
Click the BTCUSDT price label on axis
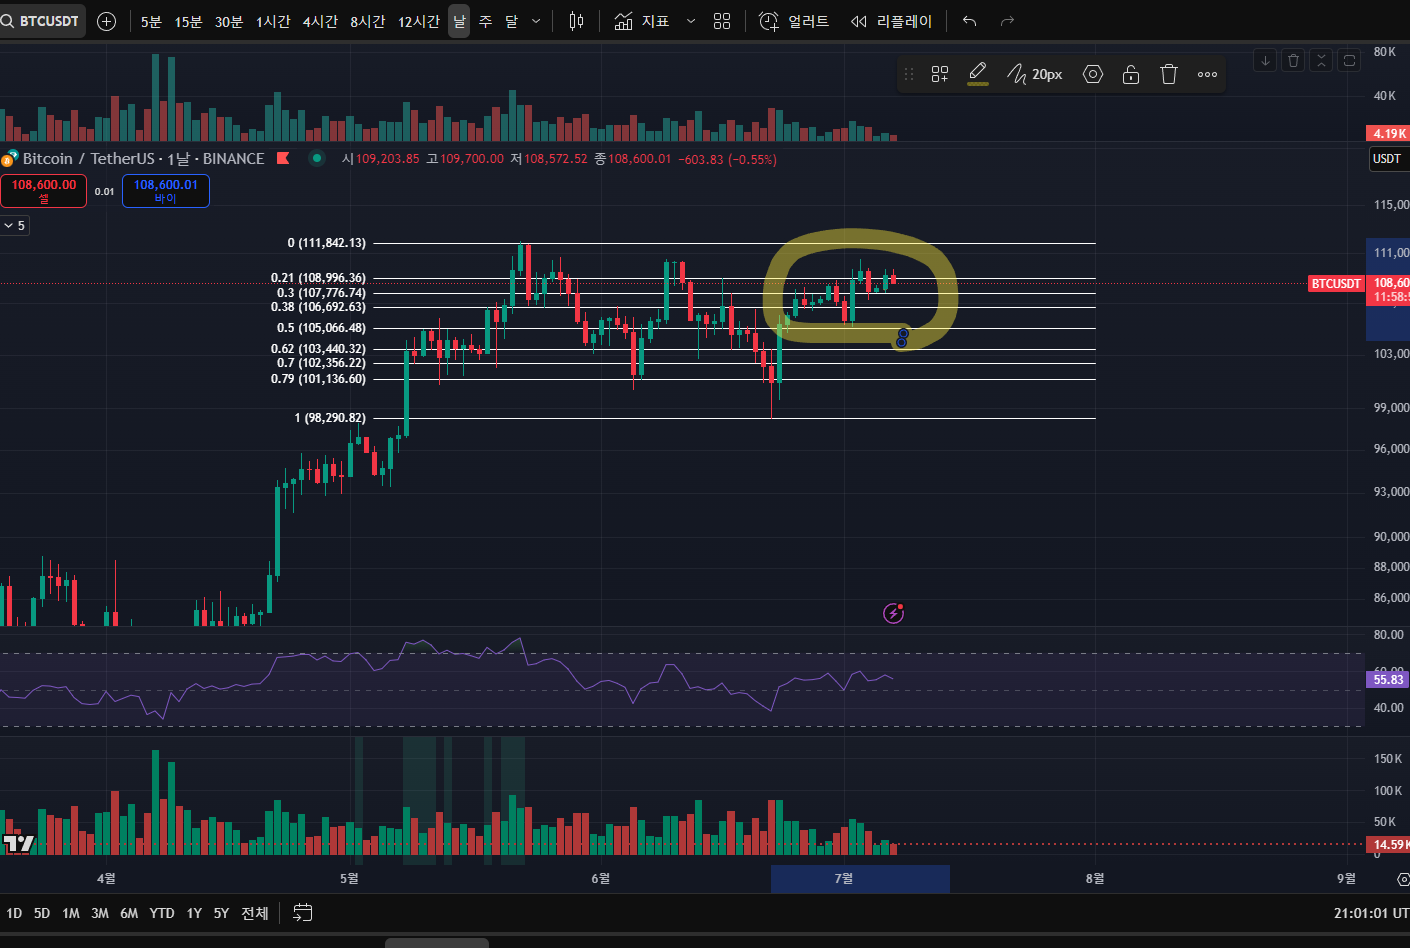[1336, 284]
